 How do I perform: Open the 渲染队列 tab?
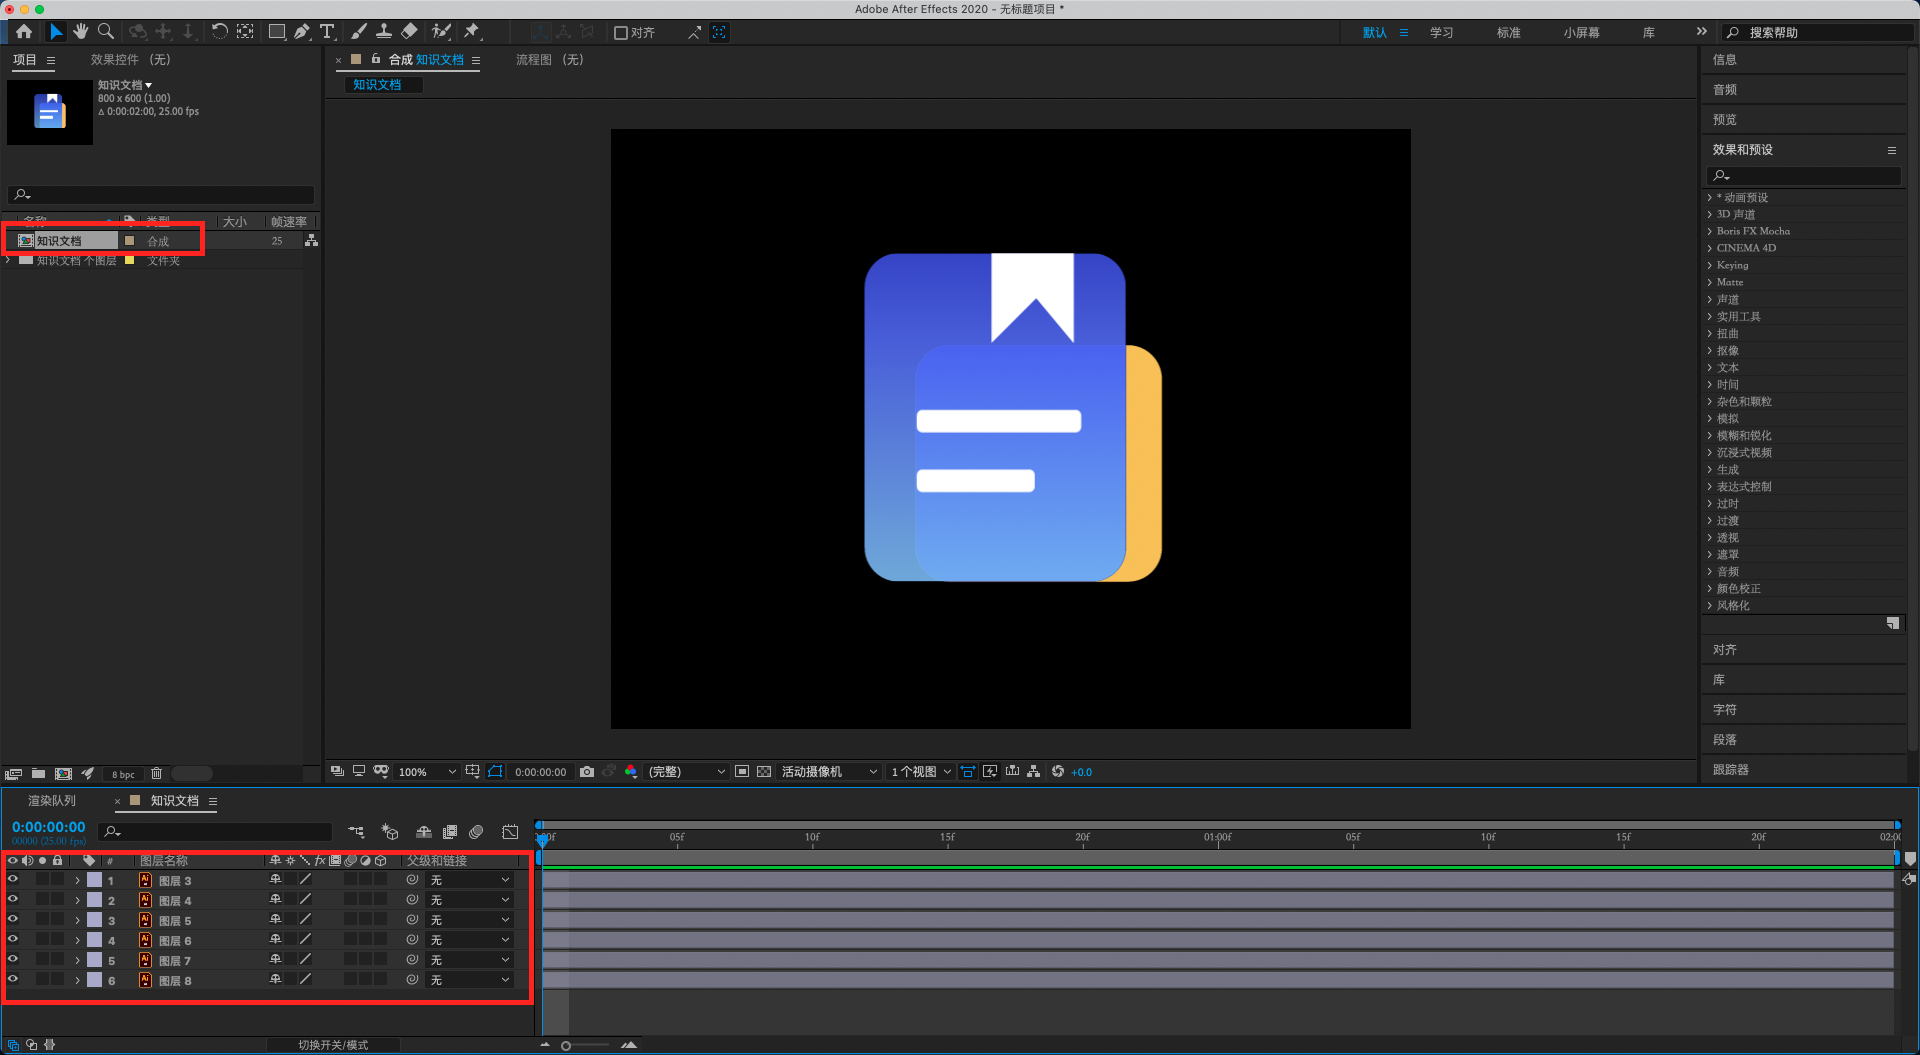52,801
